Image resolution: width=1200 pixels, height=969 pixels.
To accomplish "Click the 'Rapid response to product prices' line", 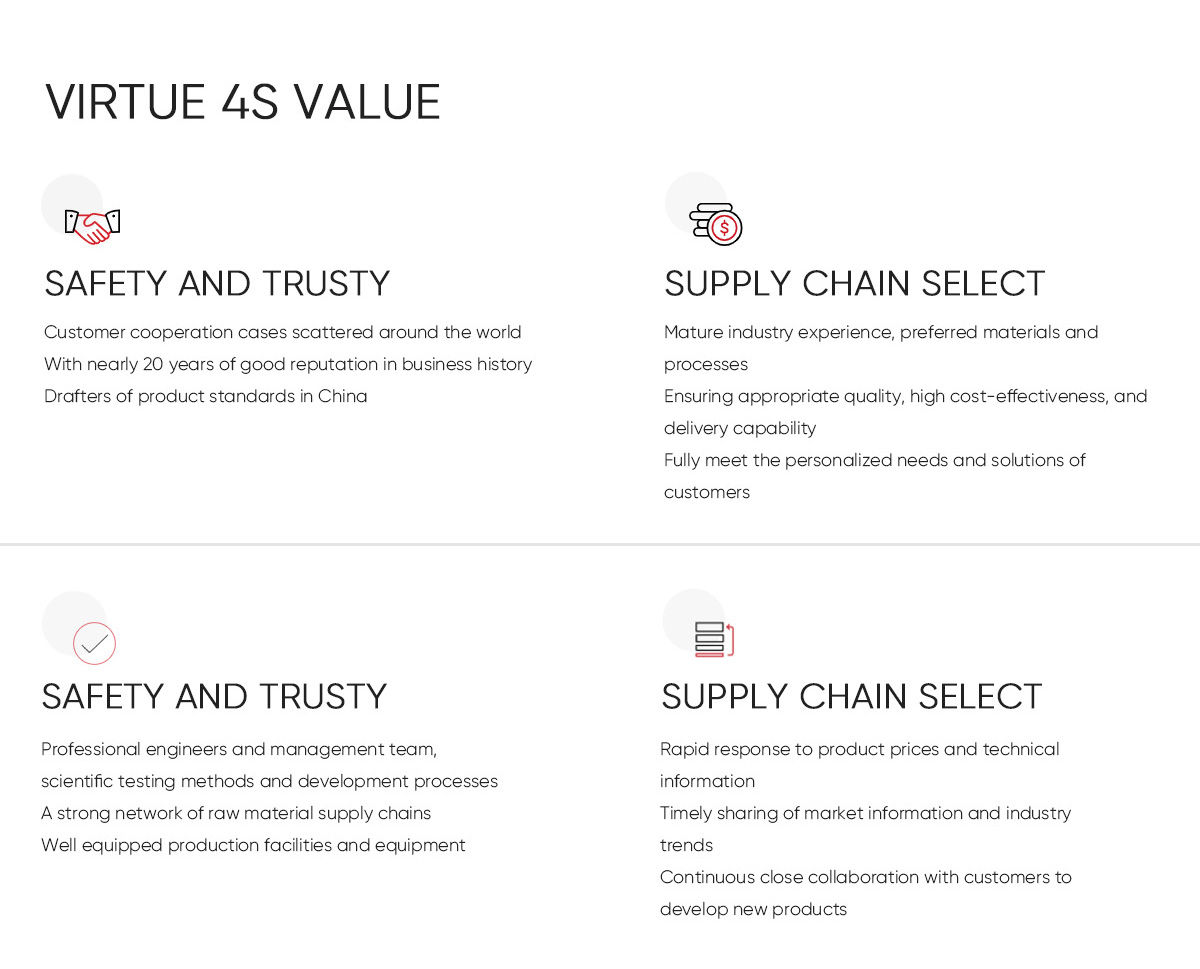I will pos(859,749).
